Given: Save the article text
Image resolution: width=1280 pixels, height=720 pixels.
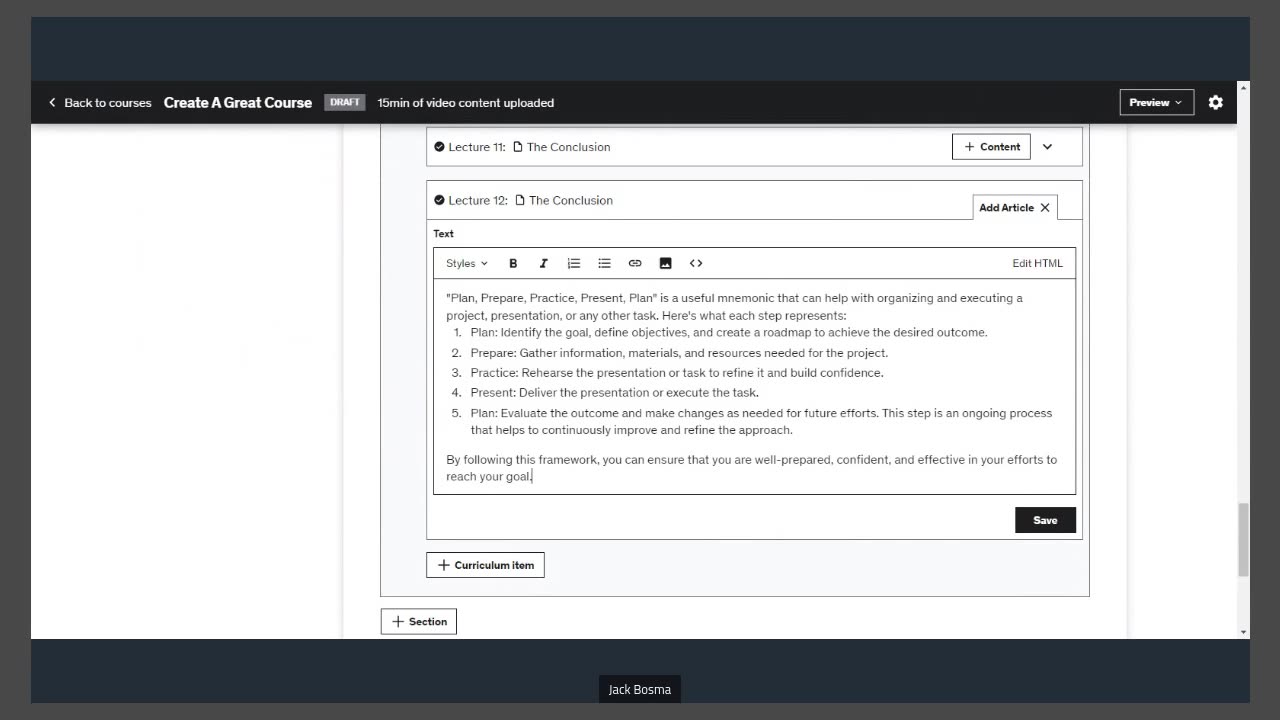Looking at the screenshot, I should click(1045, 520).
